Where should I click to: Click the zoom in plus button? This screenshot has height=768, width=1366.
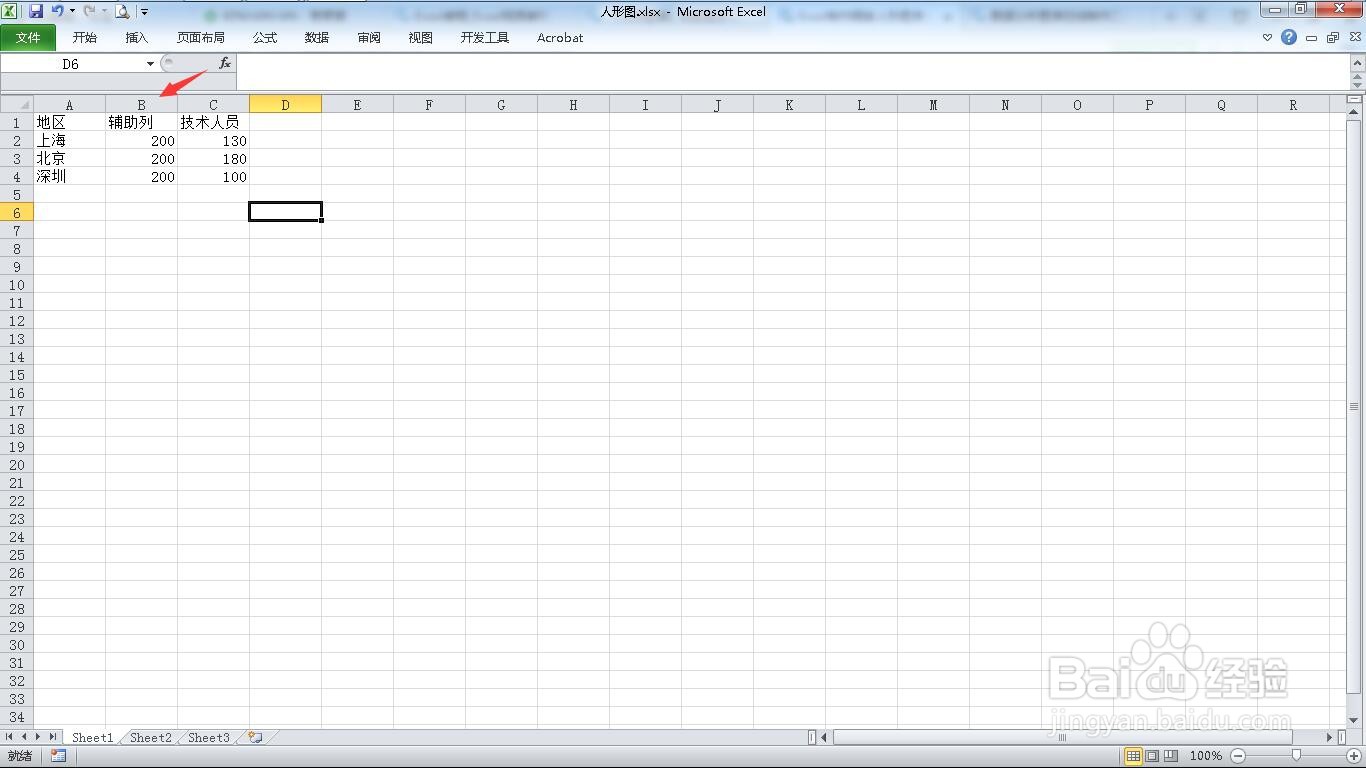click(x=1352, y=756)
